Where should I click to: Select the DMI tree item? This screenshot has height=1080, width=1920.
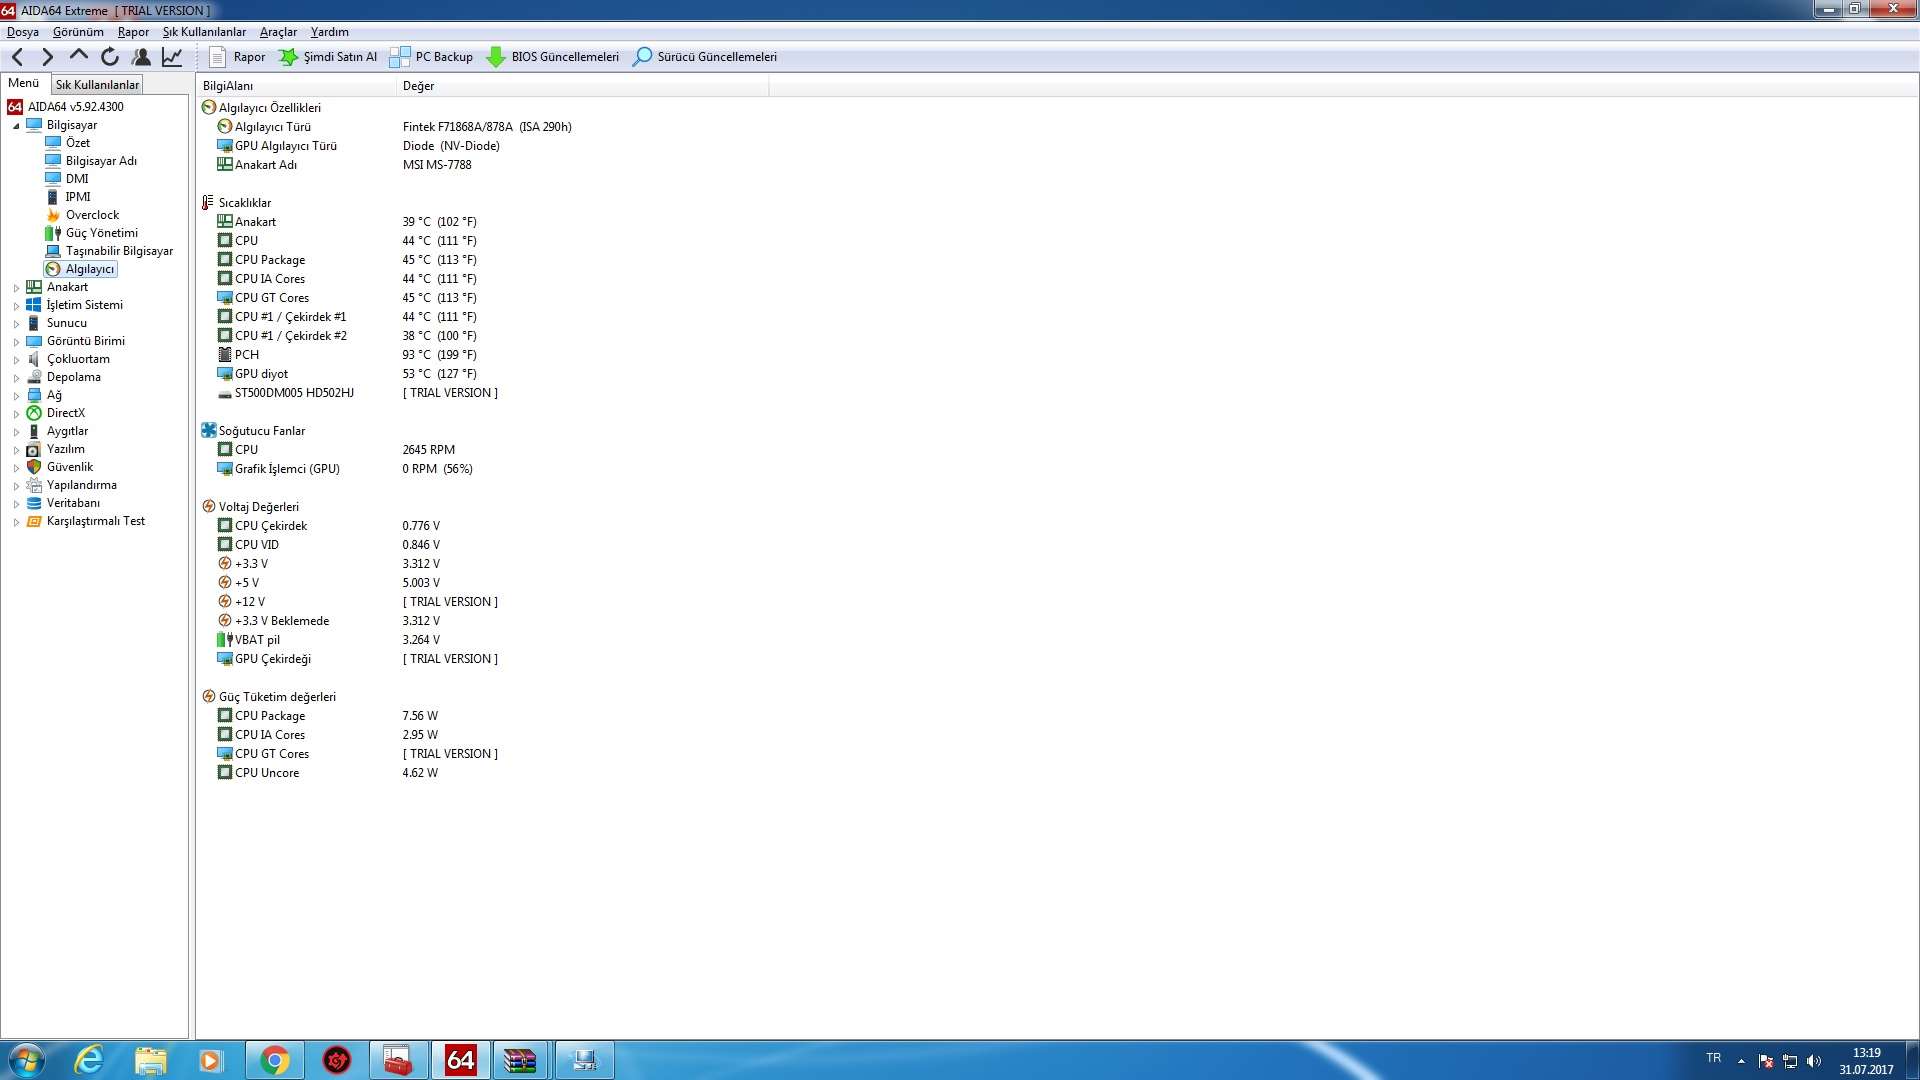[x=77, y=179]
